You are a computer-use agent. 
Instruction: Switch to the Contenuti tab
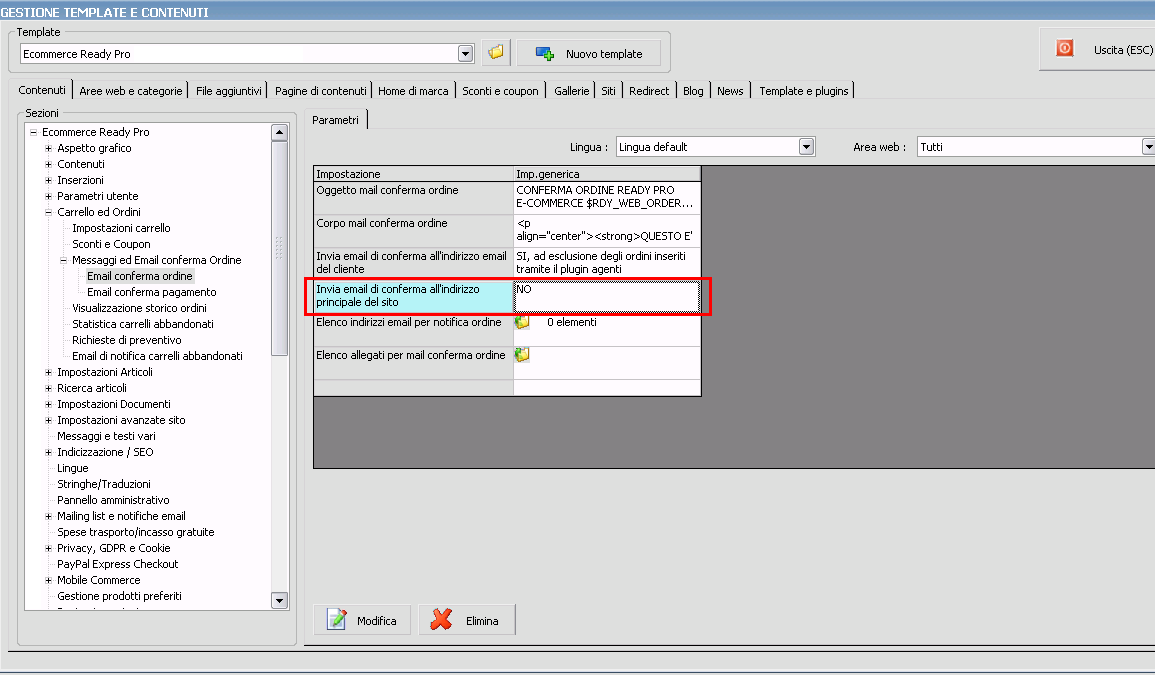coord(42,90)
